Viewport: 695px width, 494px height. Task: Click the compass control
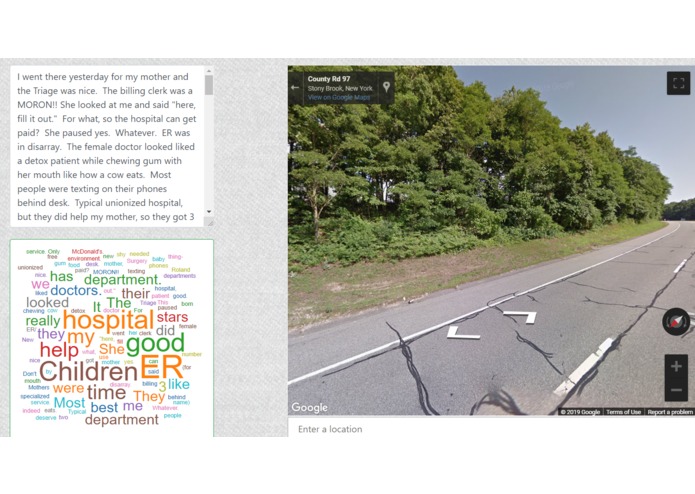tap(675, 322)
